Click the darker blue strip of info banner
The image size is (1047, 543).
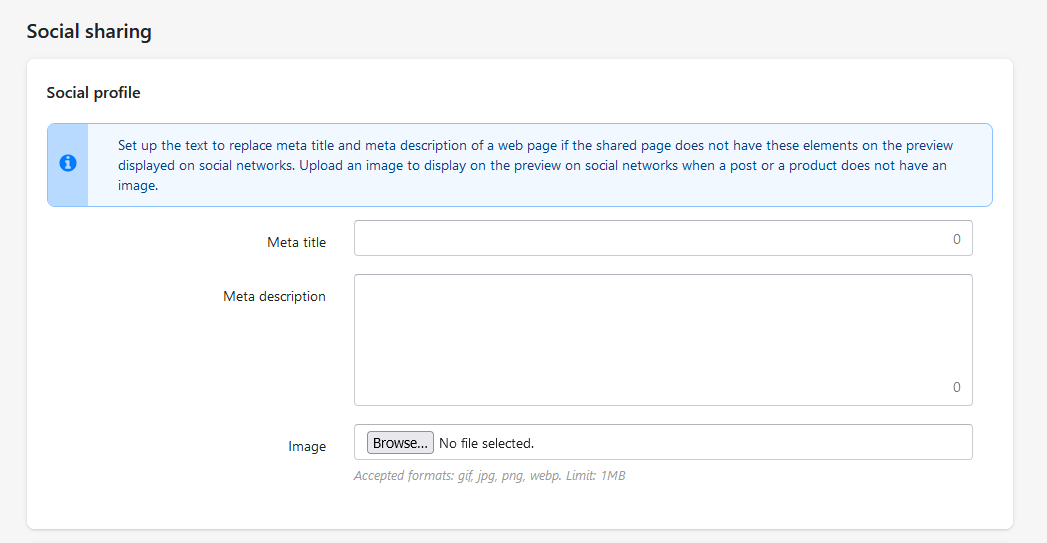(67, 165)
